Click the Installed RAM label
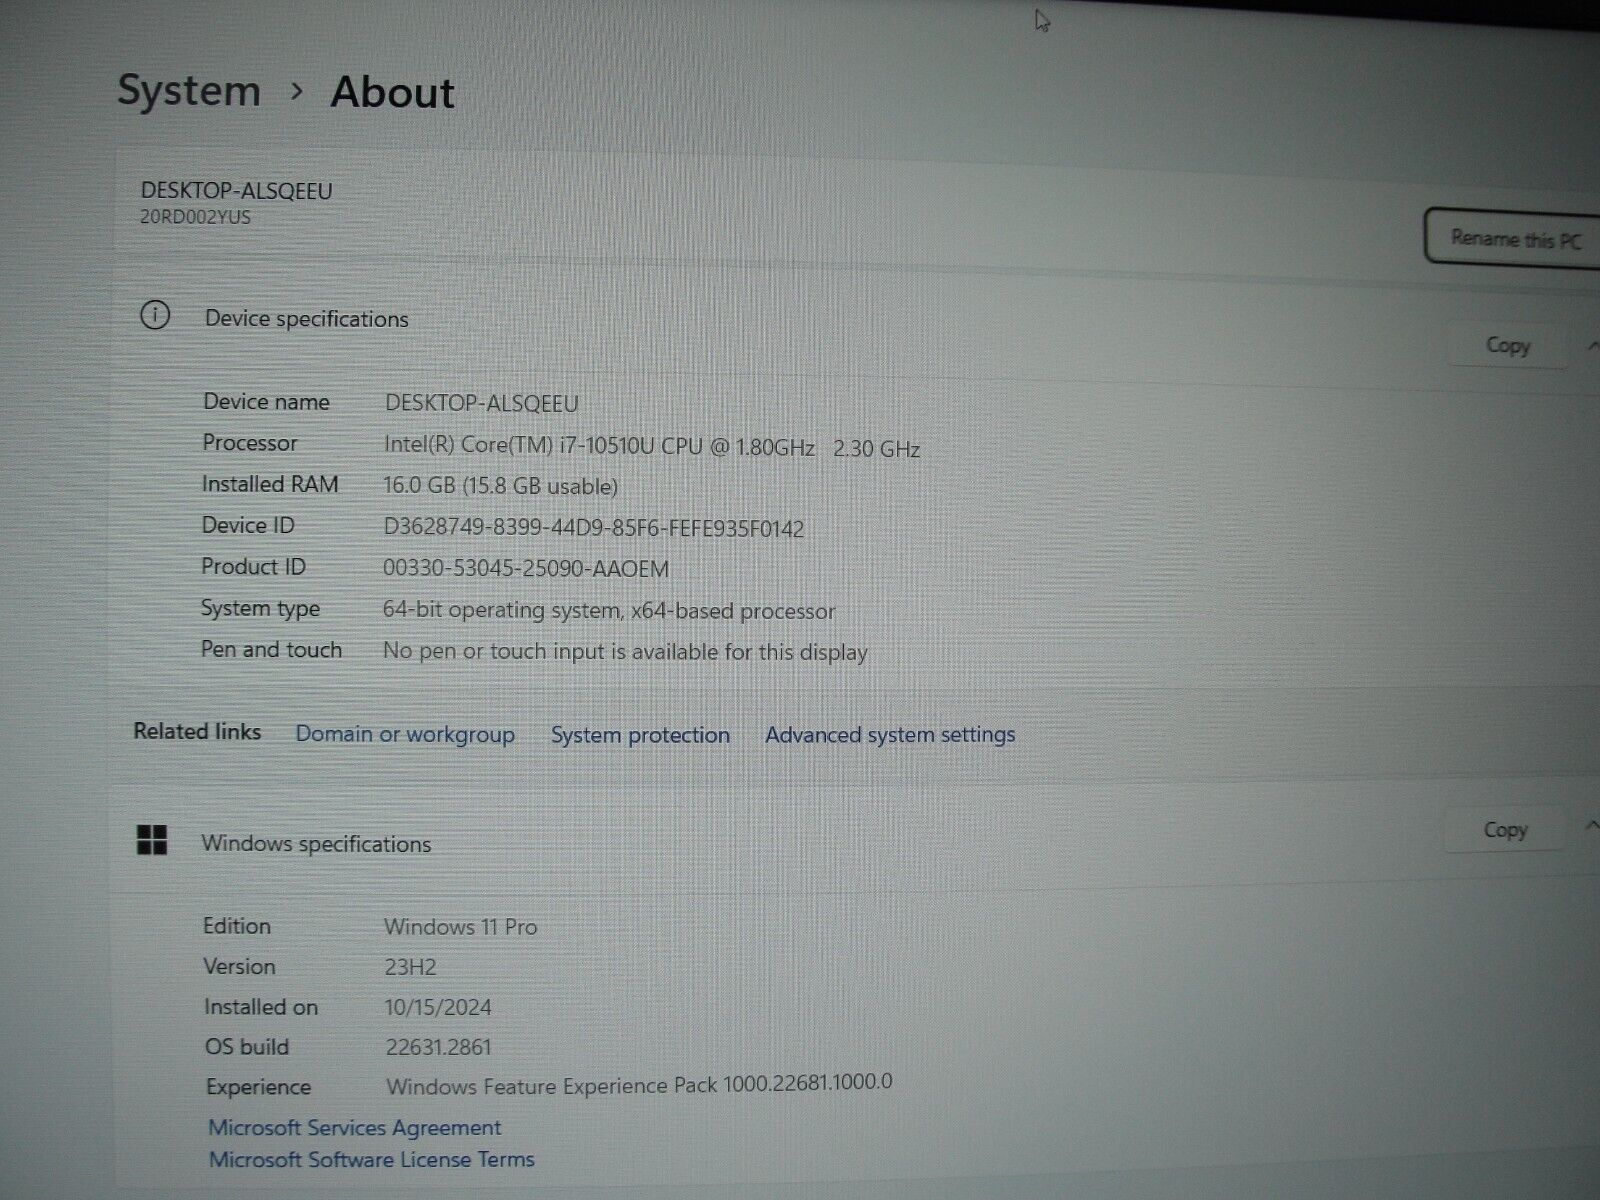The height and width of the screenshot is (1200, 1600). [270, 484]
